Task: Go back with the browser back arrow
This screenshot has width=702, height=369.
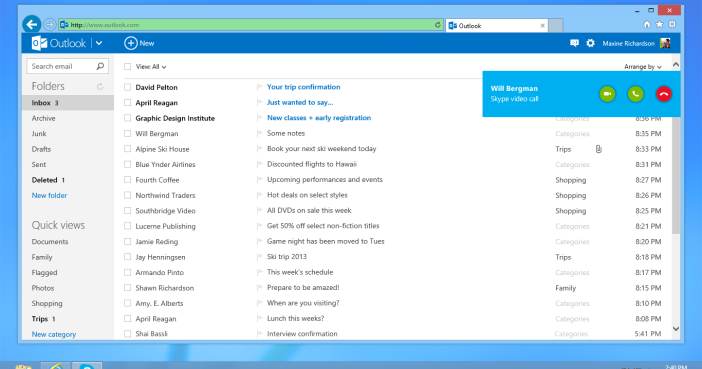Action: 31,24
